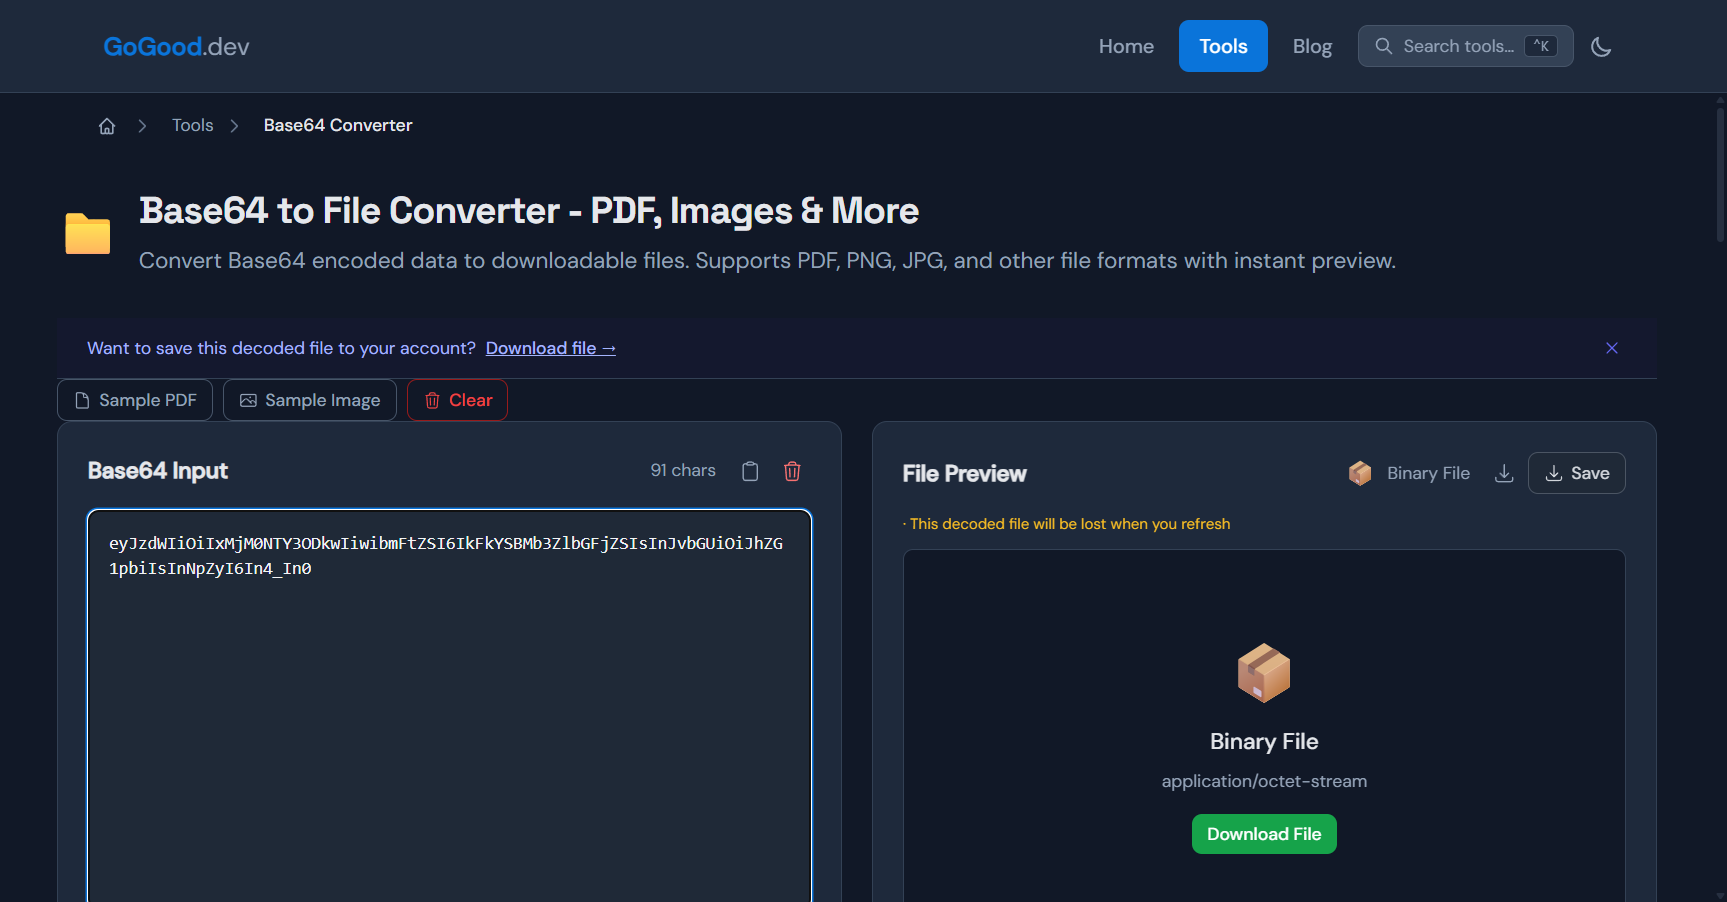Click the Save button

1576,473
